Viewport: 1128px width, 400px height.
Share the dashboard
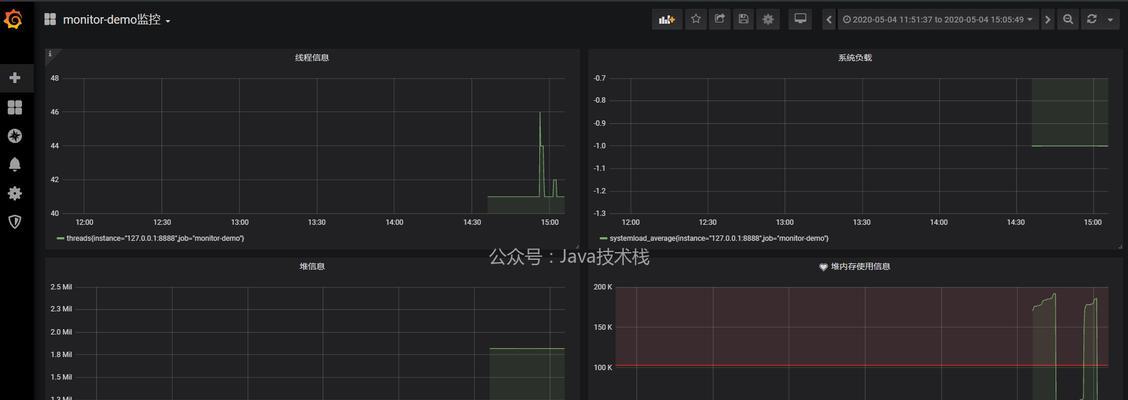tap(719, 19)
